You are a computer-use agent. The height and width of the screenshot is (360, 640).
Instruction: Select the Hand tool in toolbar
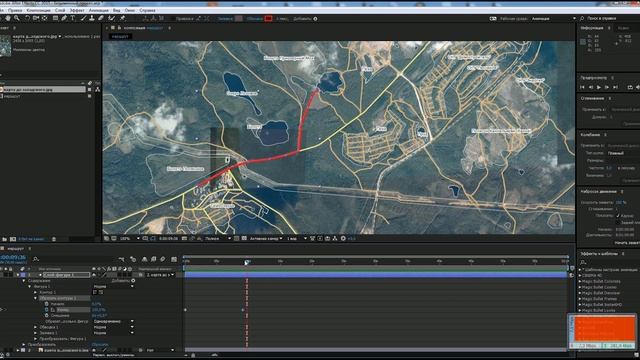[8, 18]
